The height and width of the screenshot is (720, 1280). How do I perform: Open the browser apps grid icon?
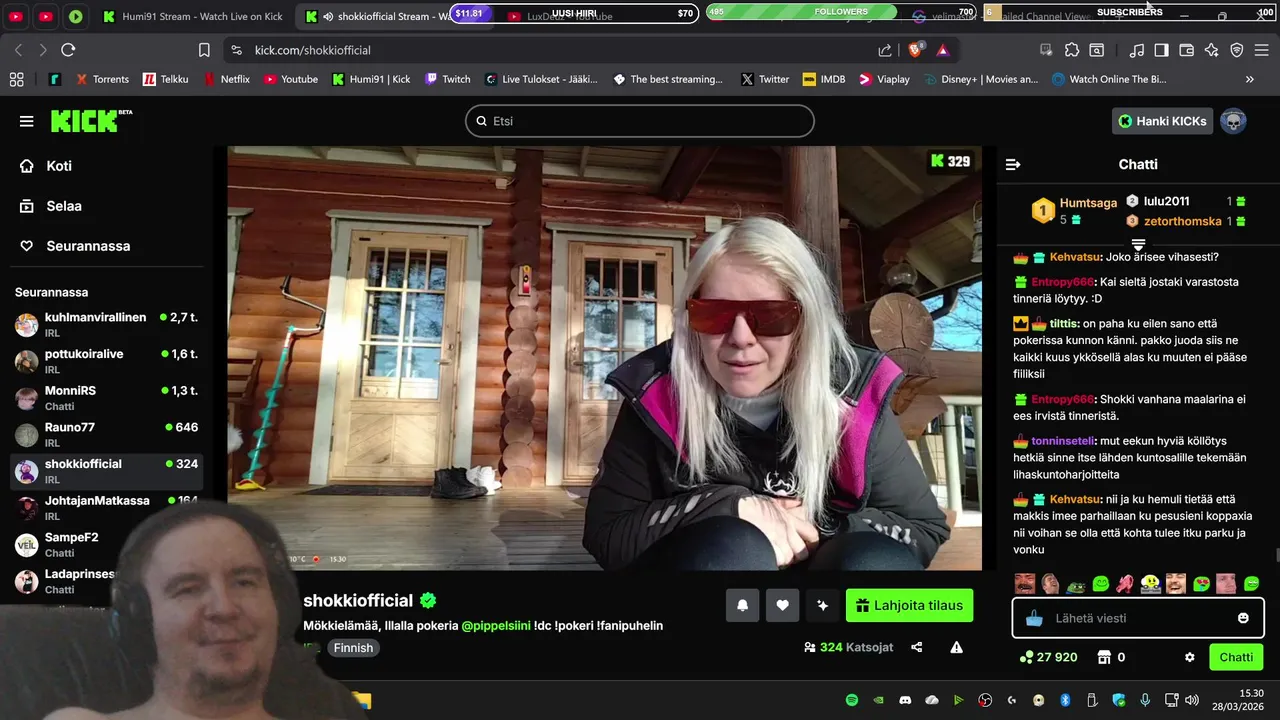(16, 79)
